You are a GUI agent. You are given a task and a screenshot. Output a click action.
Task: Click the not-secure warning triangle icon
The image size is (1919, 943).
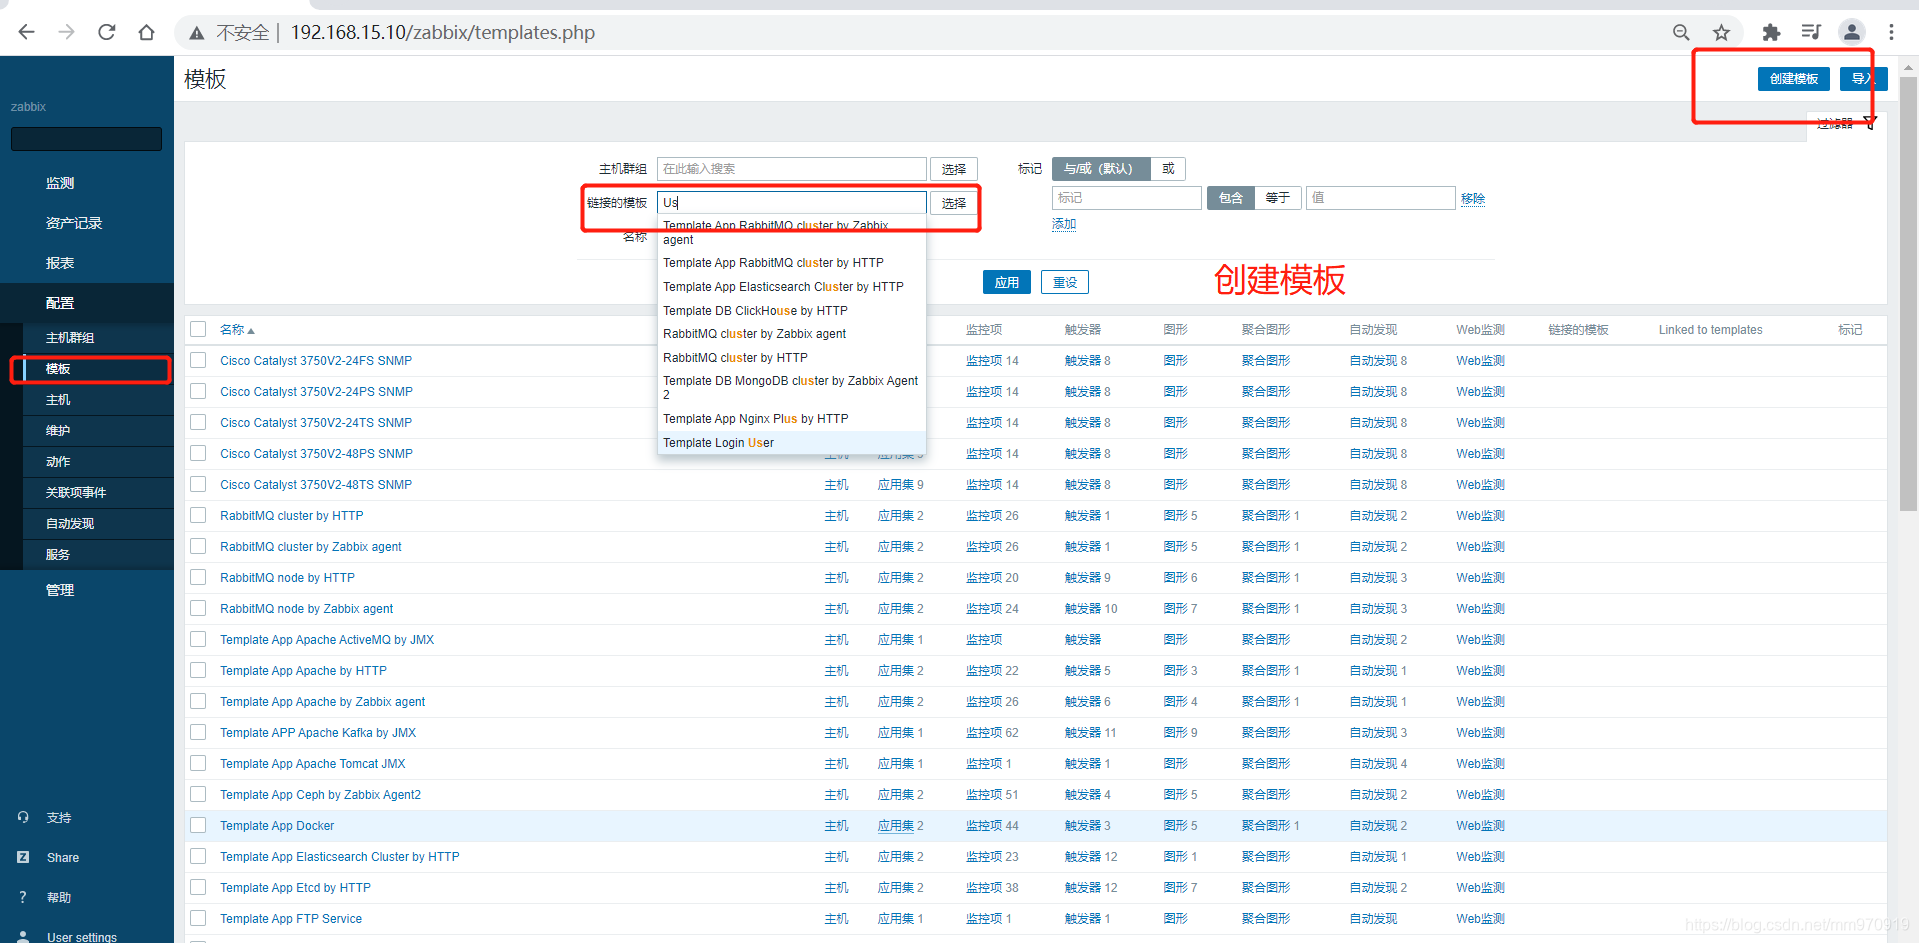(197, 33)
